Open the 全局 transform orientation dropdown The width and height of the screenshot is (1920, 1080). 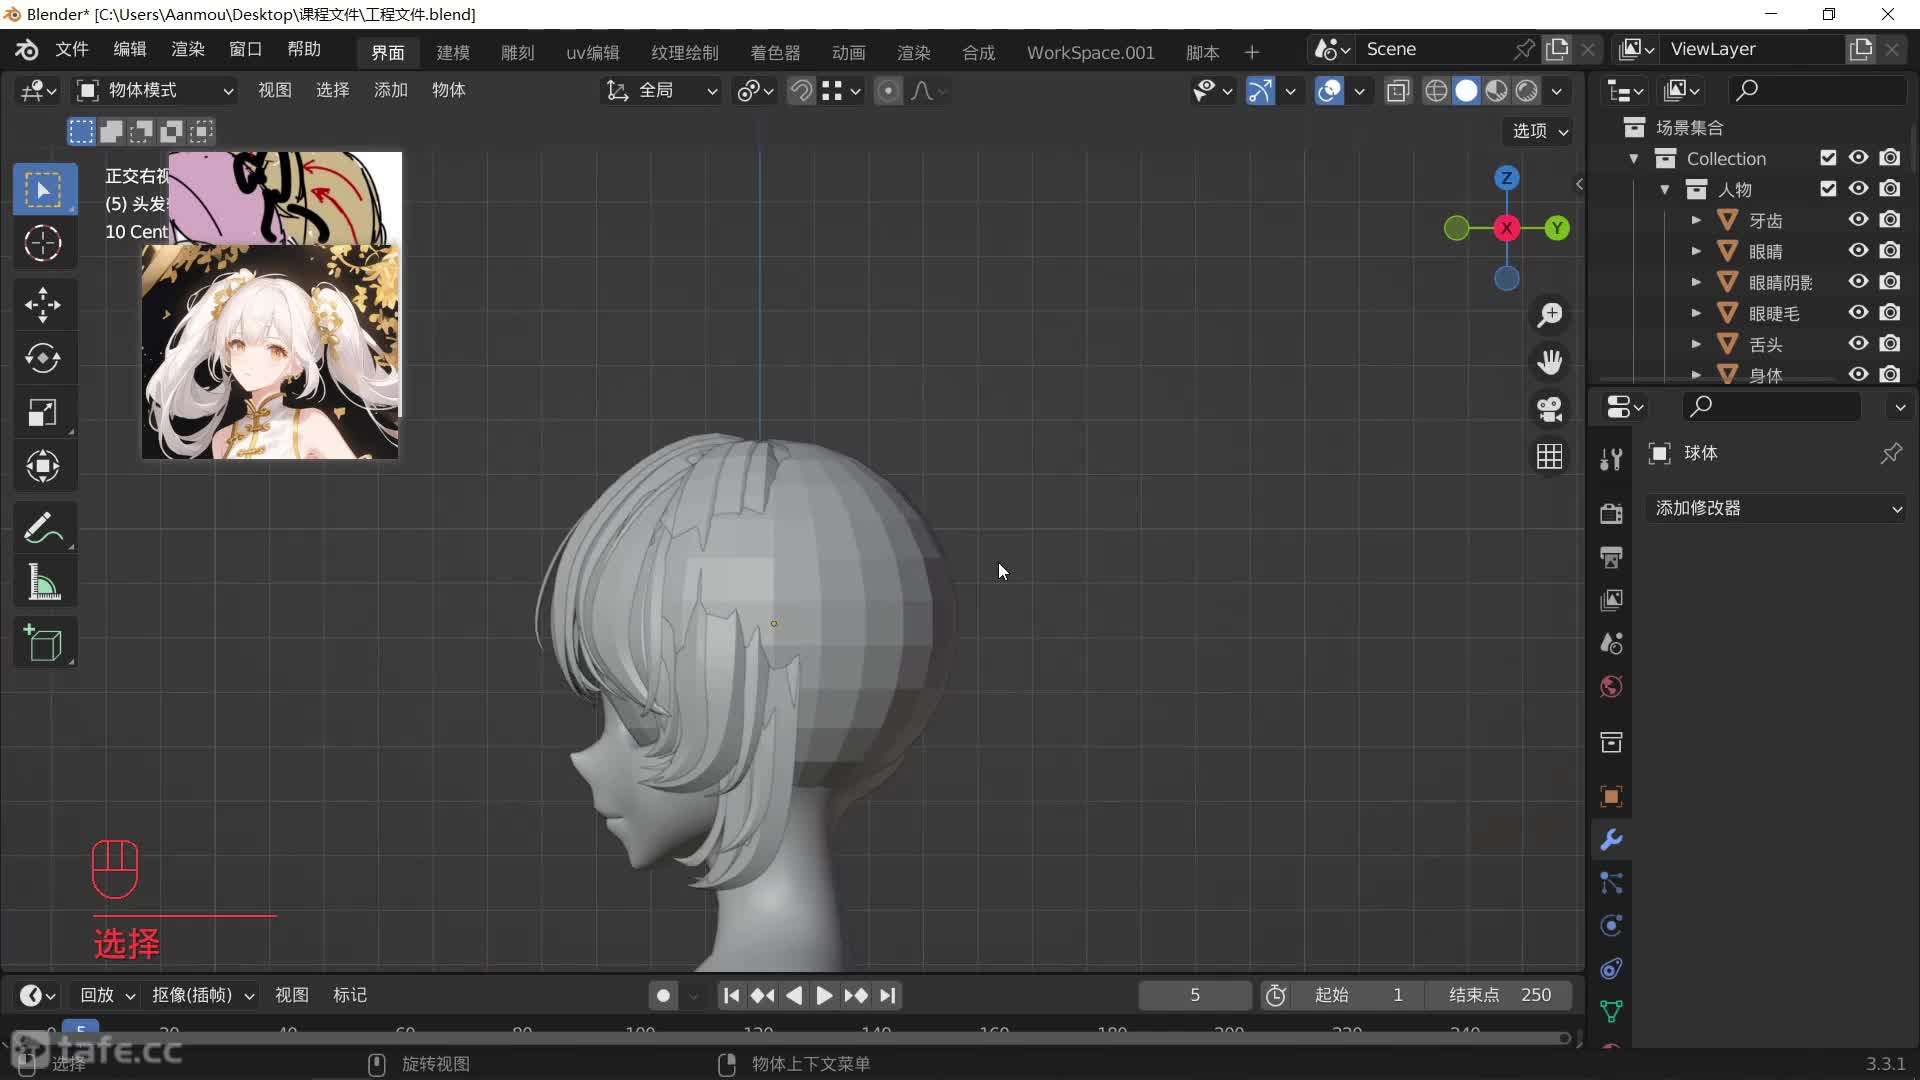(661, 91)
